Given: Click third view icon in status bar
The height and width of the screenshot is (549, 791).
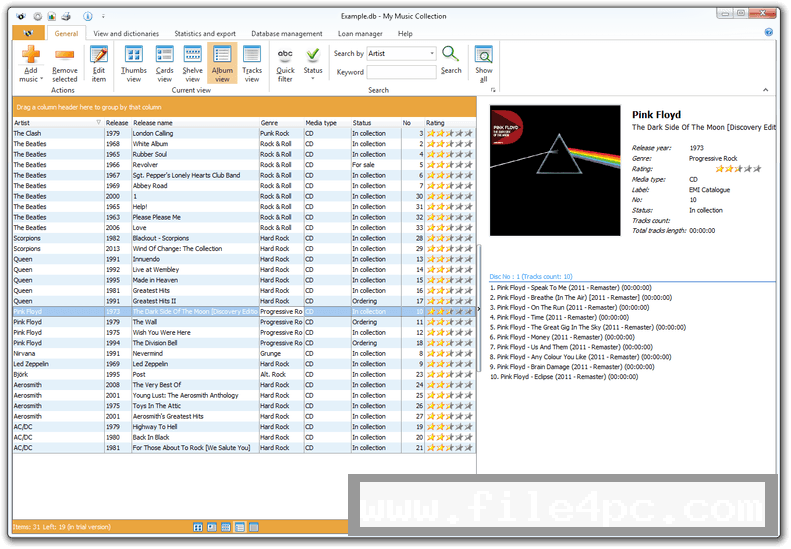Looking at the screenshot, I should tap(226, 527).
